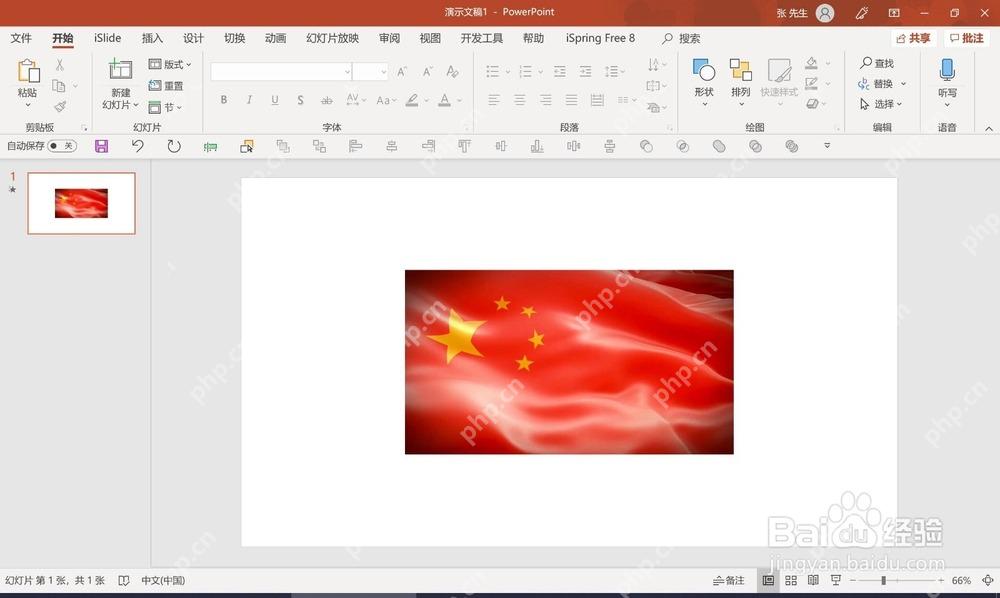The image size is (1000, 598).
Task: Click the Comments (批注) button
Action: [966, 38]
